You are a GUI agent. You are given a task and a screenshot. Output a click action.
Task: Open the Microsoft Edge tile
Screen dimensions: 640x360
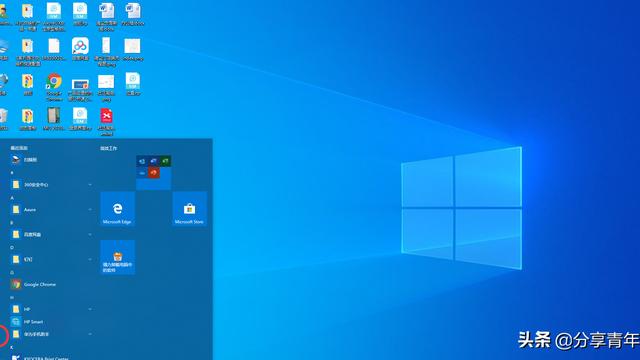point(118,209)
